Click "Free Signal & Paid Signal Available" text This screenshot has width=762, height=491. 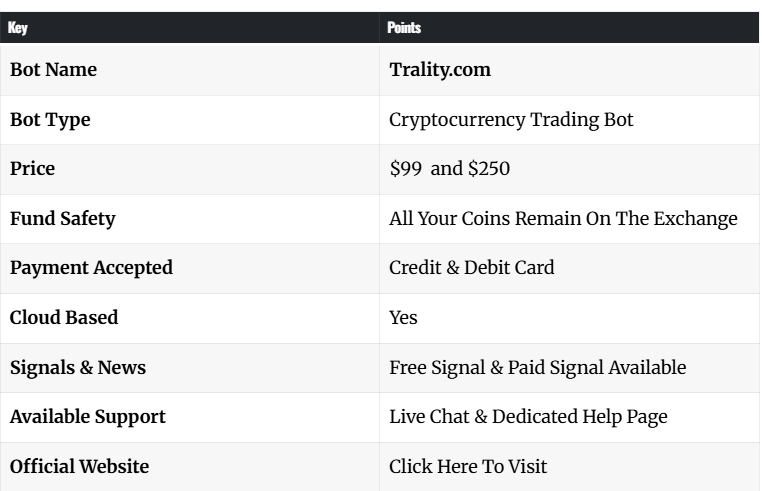(x=537, y=368)
